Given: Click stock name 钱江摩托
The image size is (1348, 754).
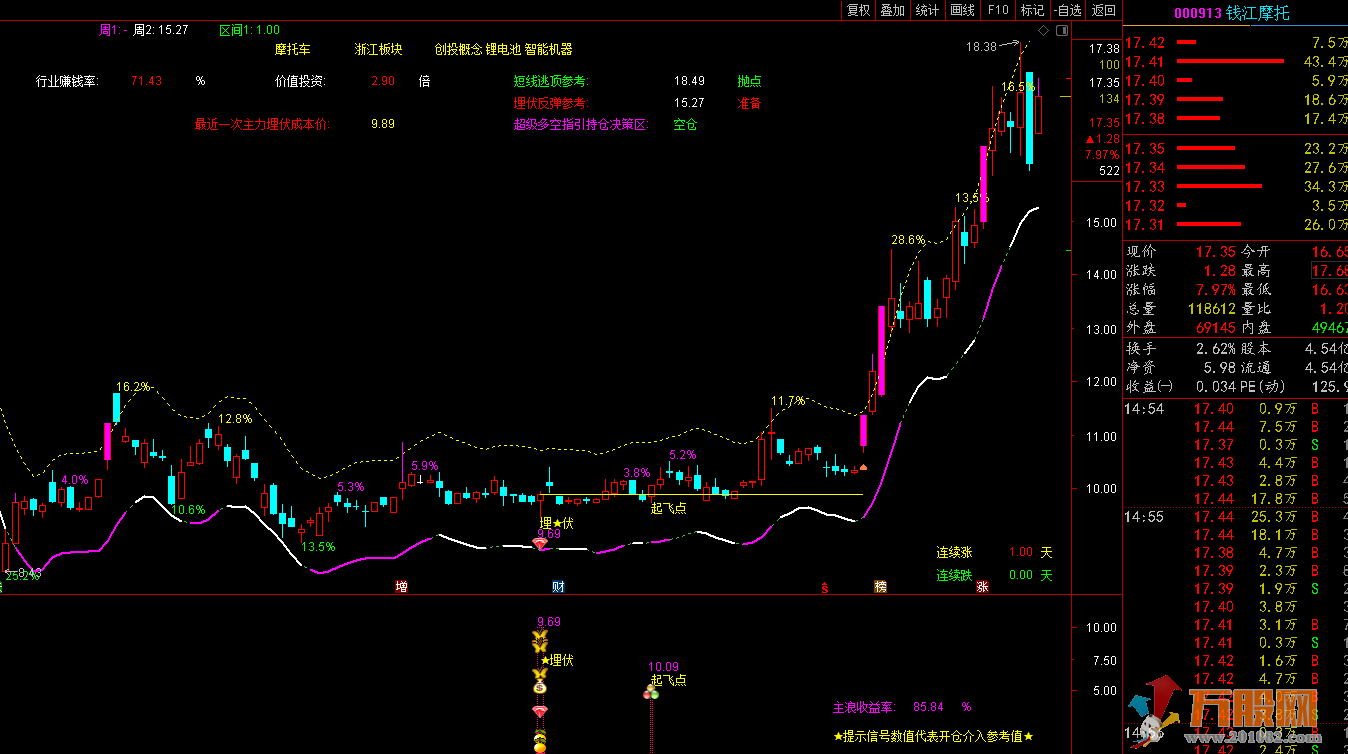Looking at the screenshot, I should click(x=1260, y=13).
